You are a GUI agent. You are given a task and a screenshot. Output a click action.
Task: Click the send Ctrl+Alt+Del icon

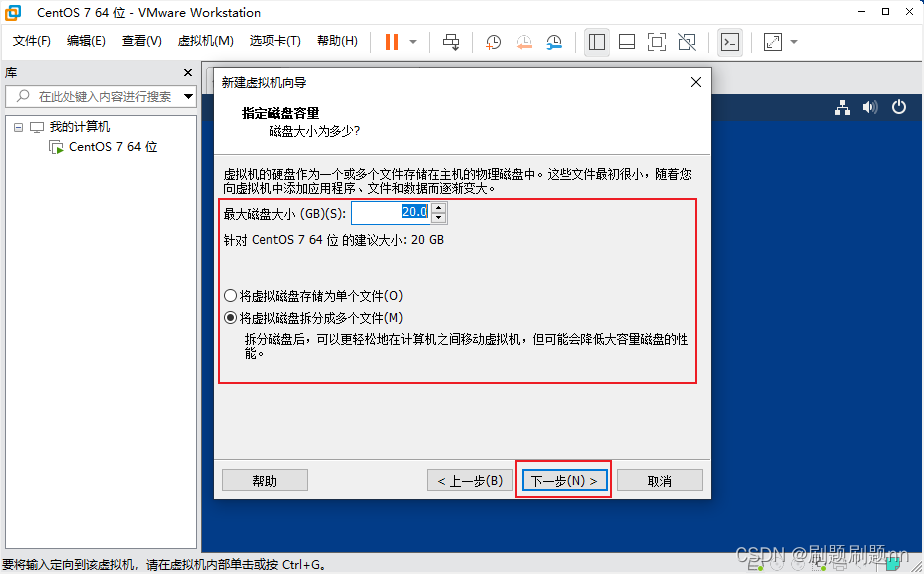[x=451, y=42]
